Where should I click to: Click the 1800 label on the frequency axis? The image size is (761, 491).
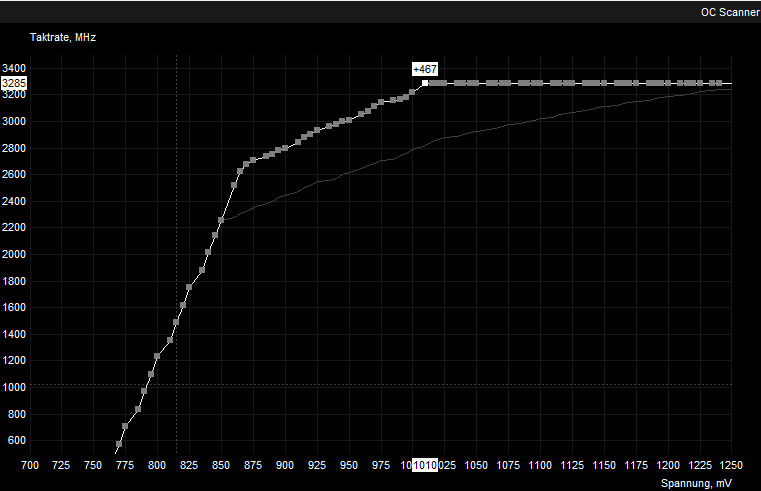click(14, 281)
